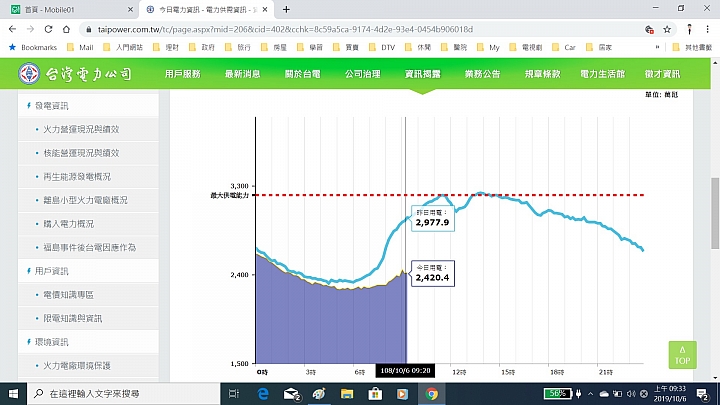Image resolution: width=720 pixels, height=405 pixels.
Task: Open Task View on taskbar
Action: tap(234, 394)
